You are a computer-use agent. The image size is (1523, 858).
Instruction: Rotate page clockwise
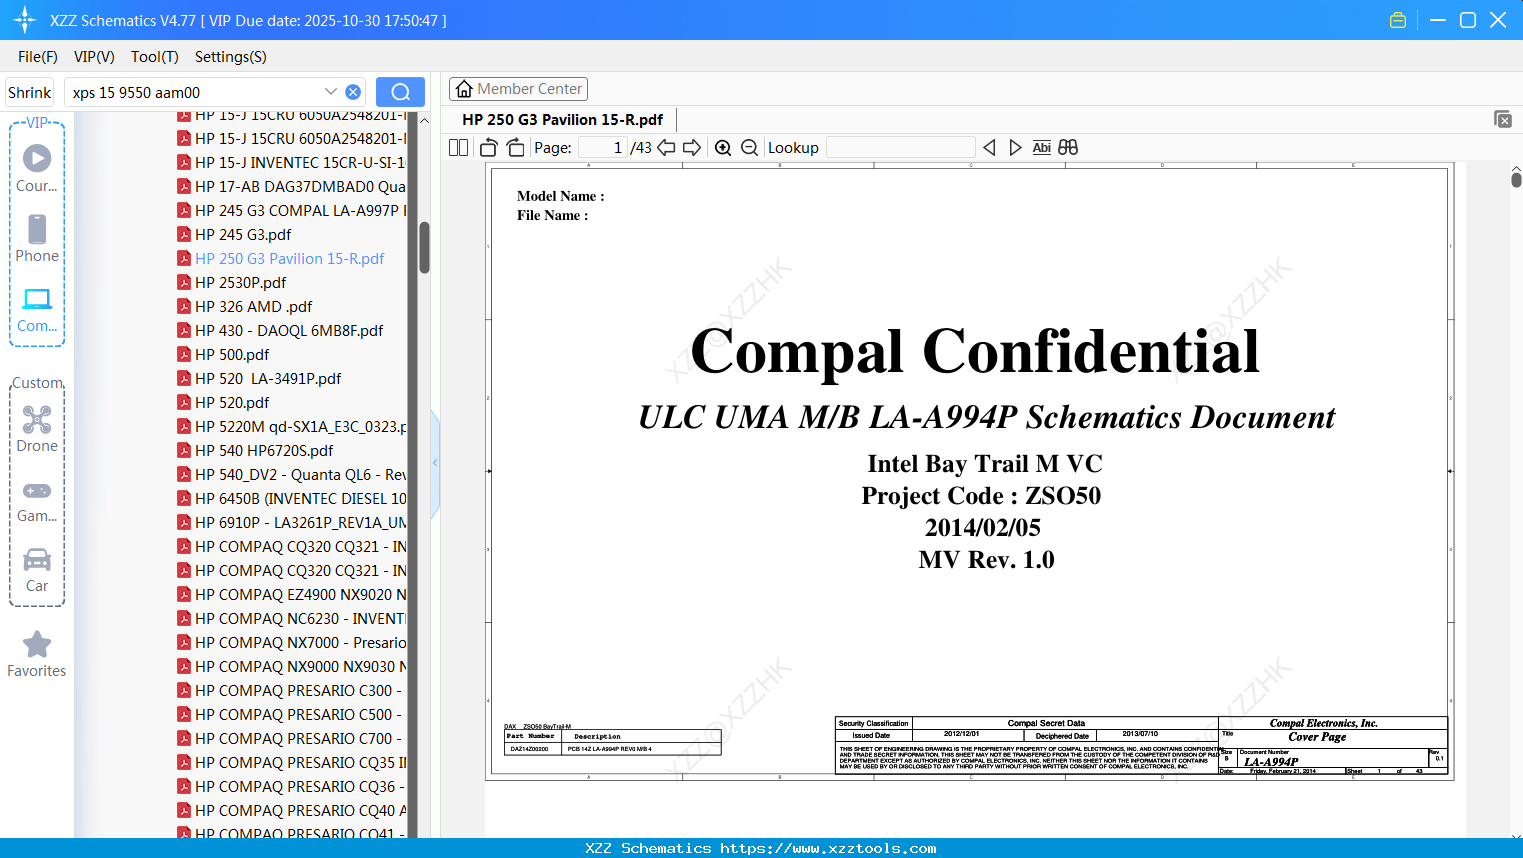click(x=515, y=147)
